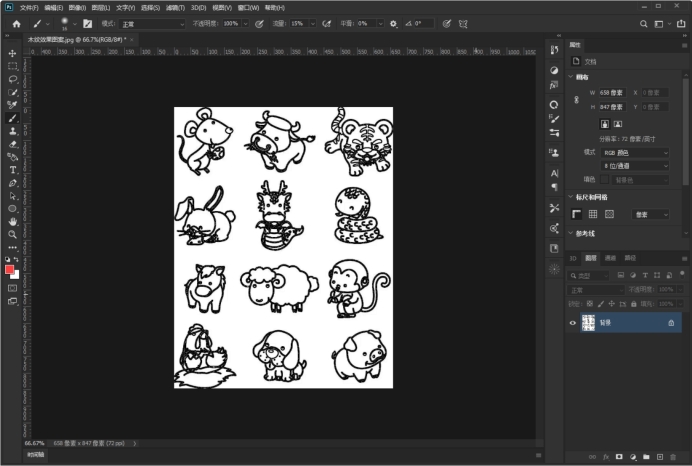Image resolution: width=692 pixels, height=466 pixels.
Task: Open brush blend mode 正常 dropdown
Action: (152, 24)
